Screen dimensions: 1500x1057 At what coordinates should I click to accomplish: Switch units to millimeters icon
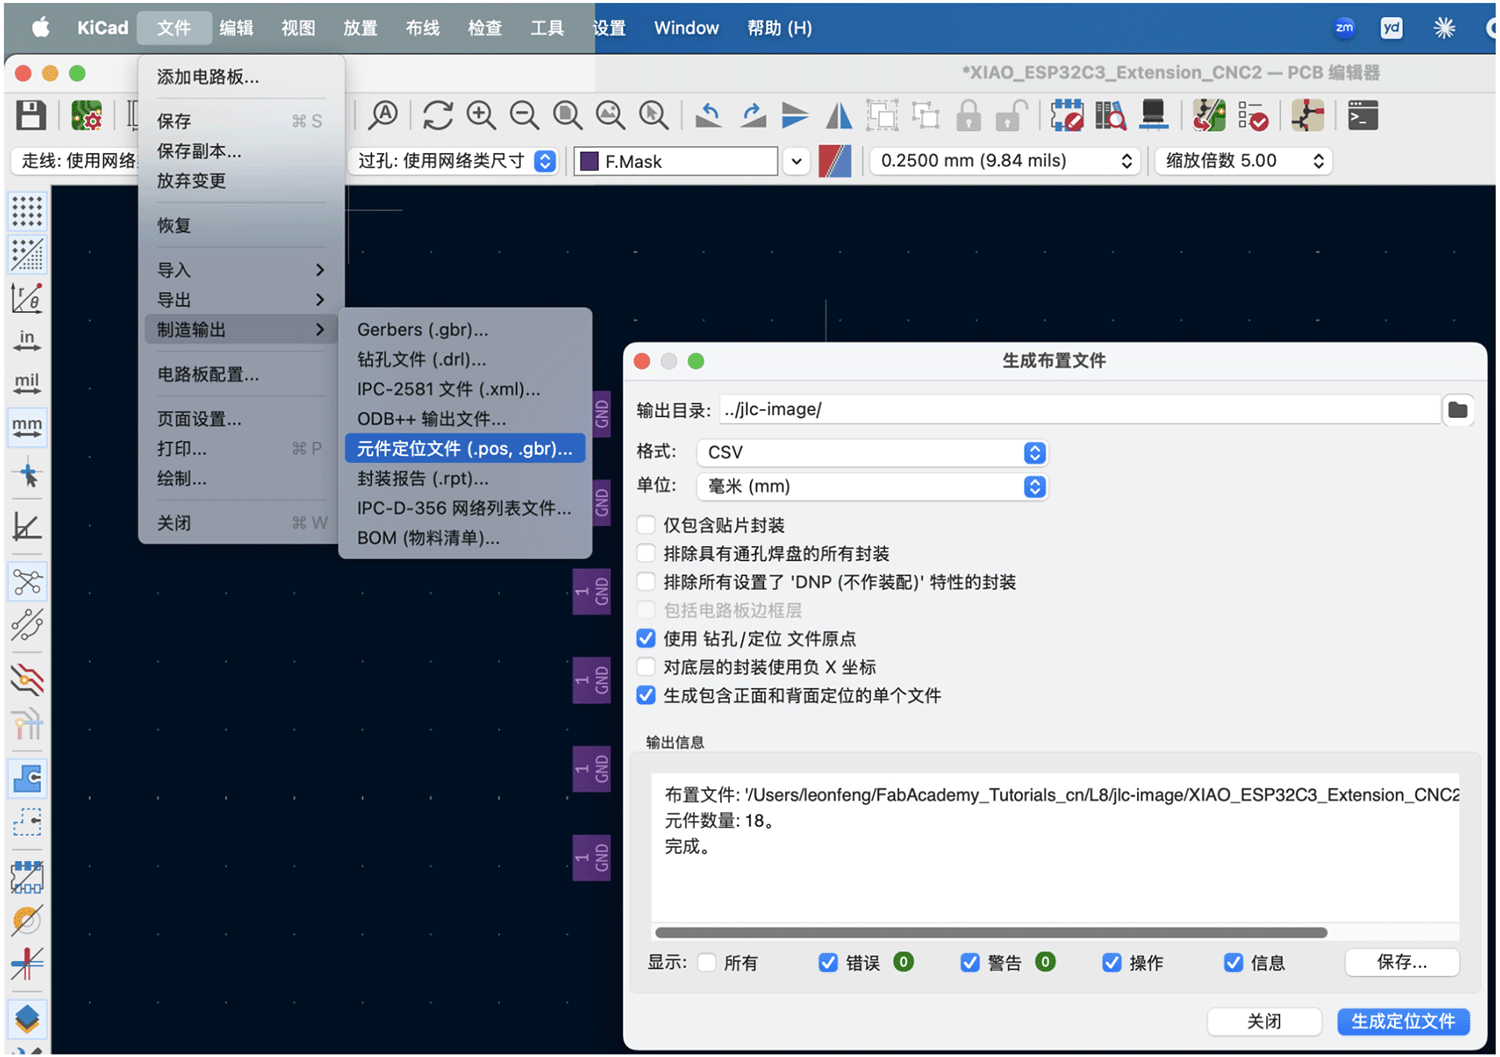(x=27, y=427)
